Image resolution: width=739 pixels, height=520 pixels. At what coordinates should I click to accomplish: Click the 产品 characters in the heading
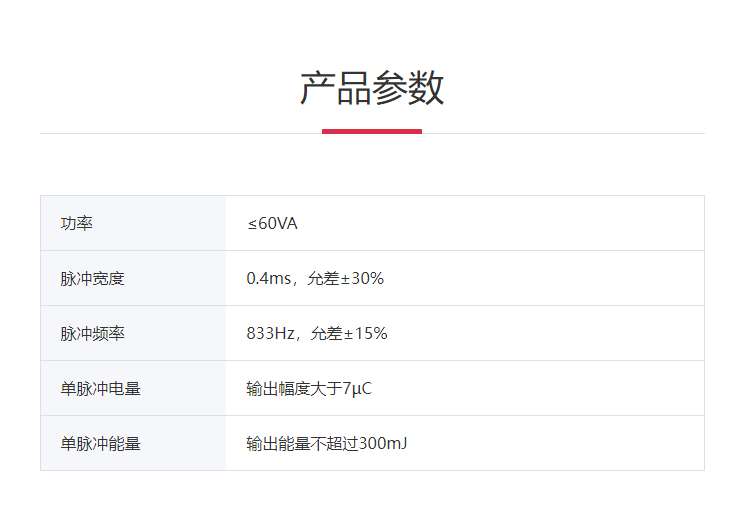click(335, 88)
